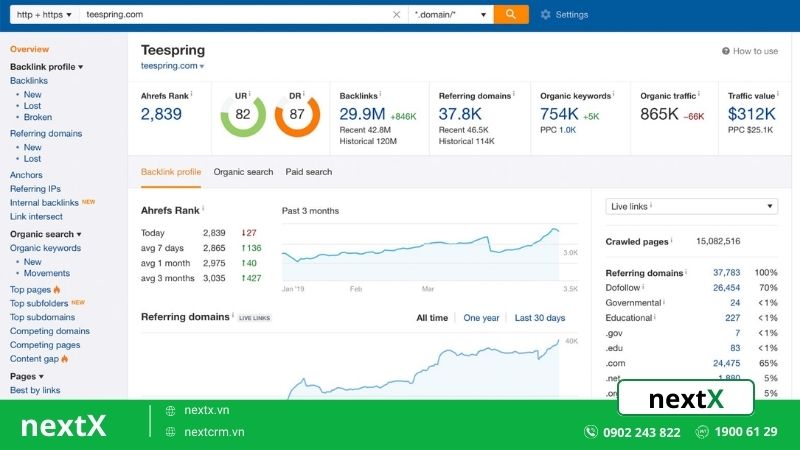Image resolution: width=800 pixels, height=450 pixels.
Task: Click the PPC 1.0K value
Action: 567,130
